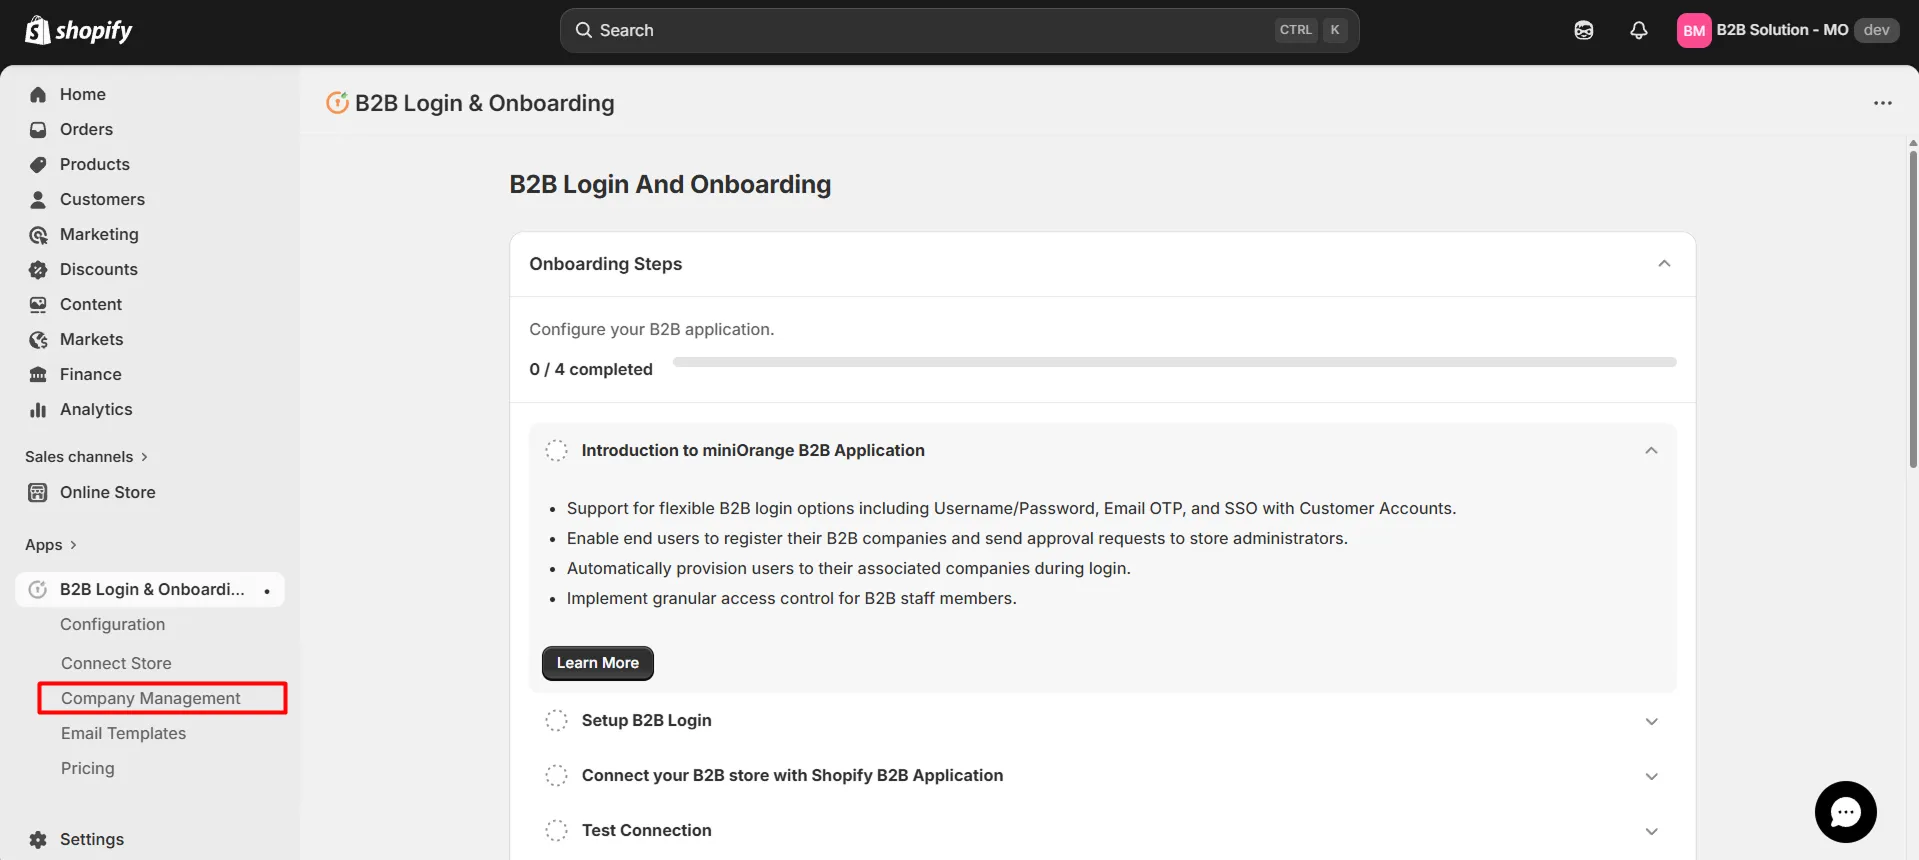The width and height of the screenshot is (1919, 860).
Task: Collapse the Onboarding Steps card
Action: pyautogui.click(x=1664, y=263)
